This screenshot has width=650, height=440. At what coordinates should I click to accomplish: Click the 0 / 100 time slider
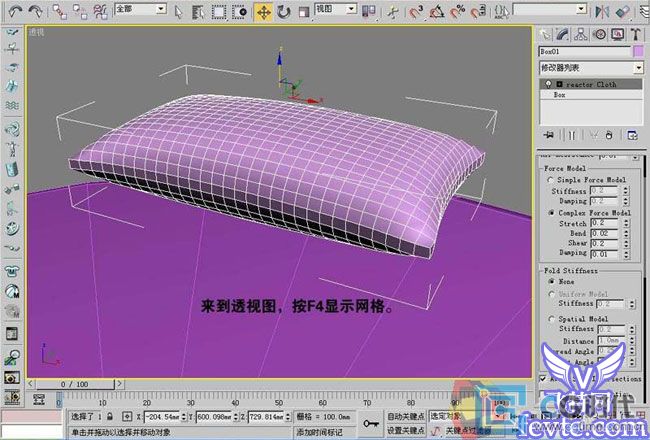75,384
